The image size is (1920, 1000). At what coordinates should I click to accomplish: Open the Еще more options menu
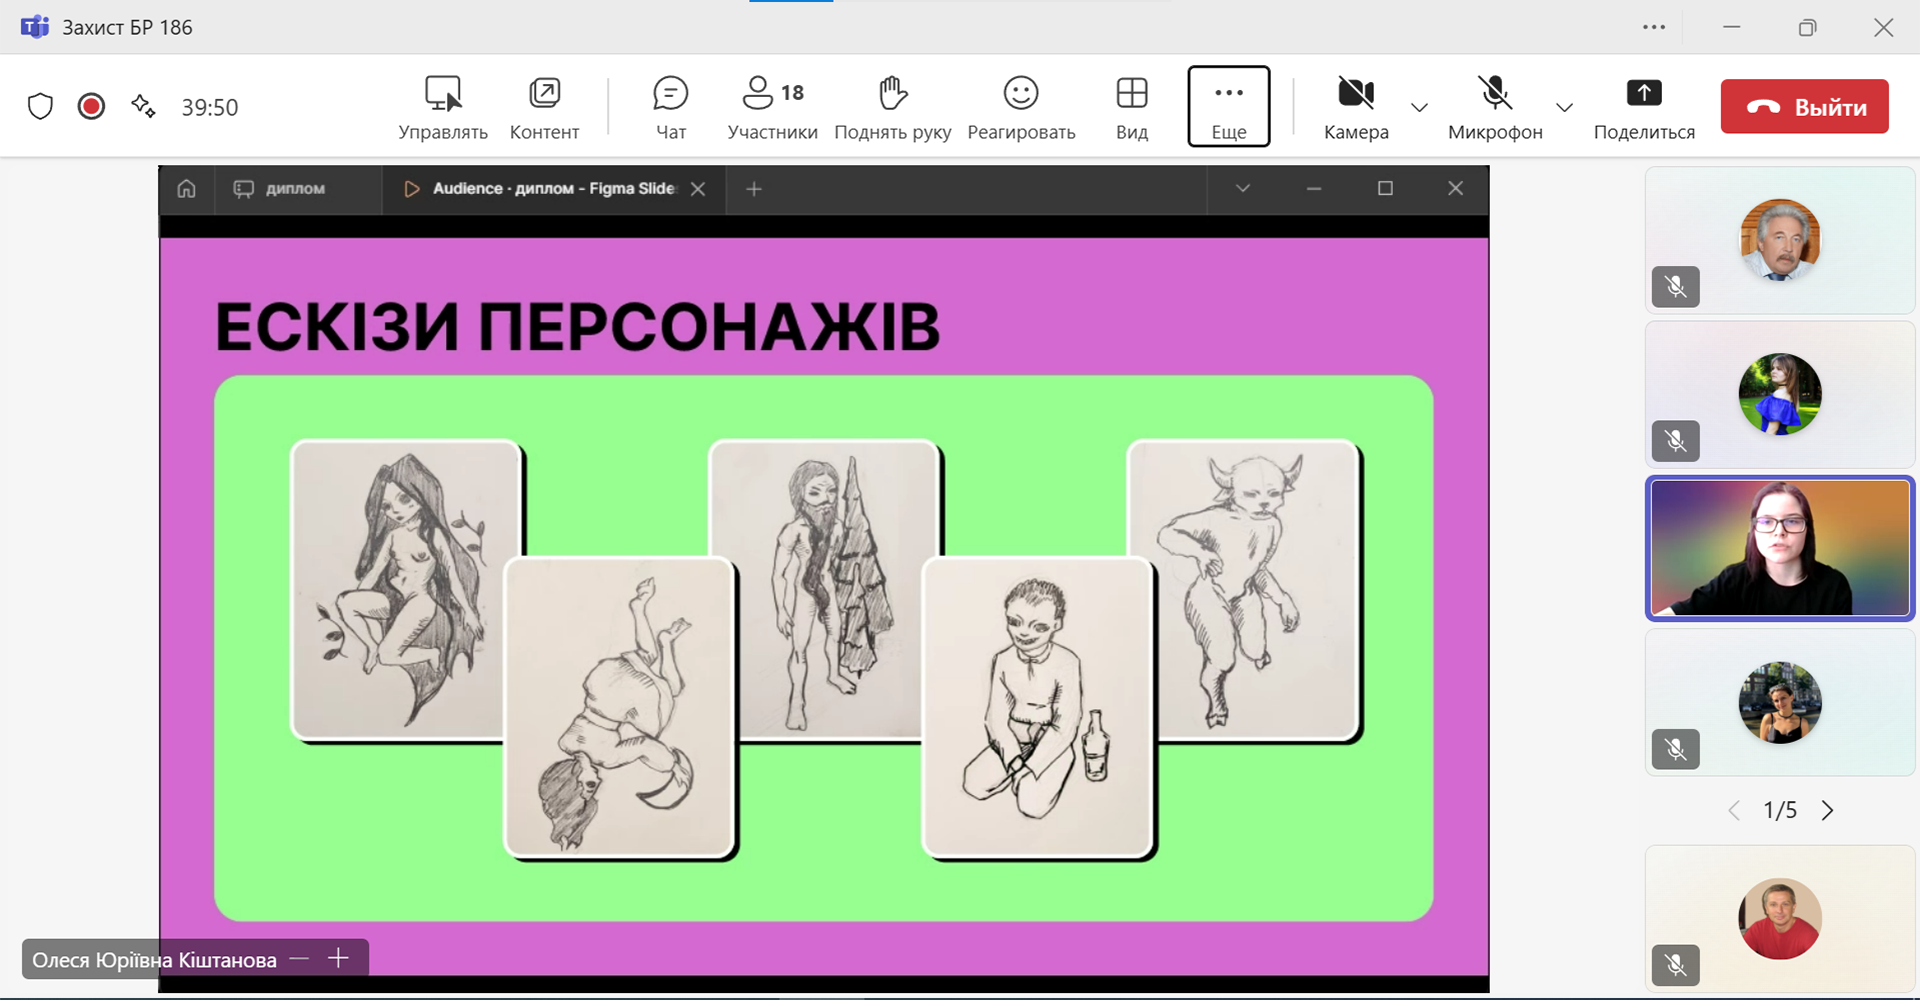click(1228, 106)
